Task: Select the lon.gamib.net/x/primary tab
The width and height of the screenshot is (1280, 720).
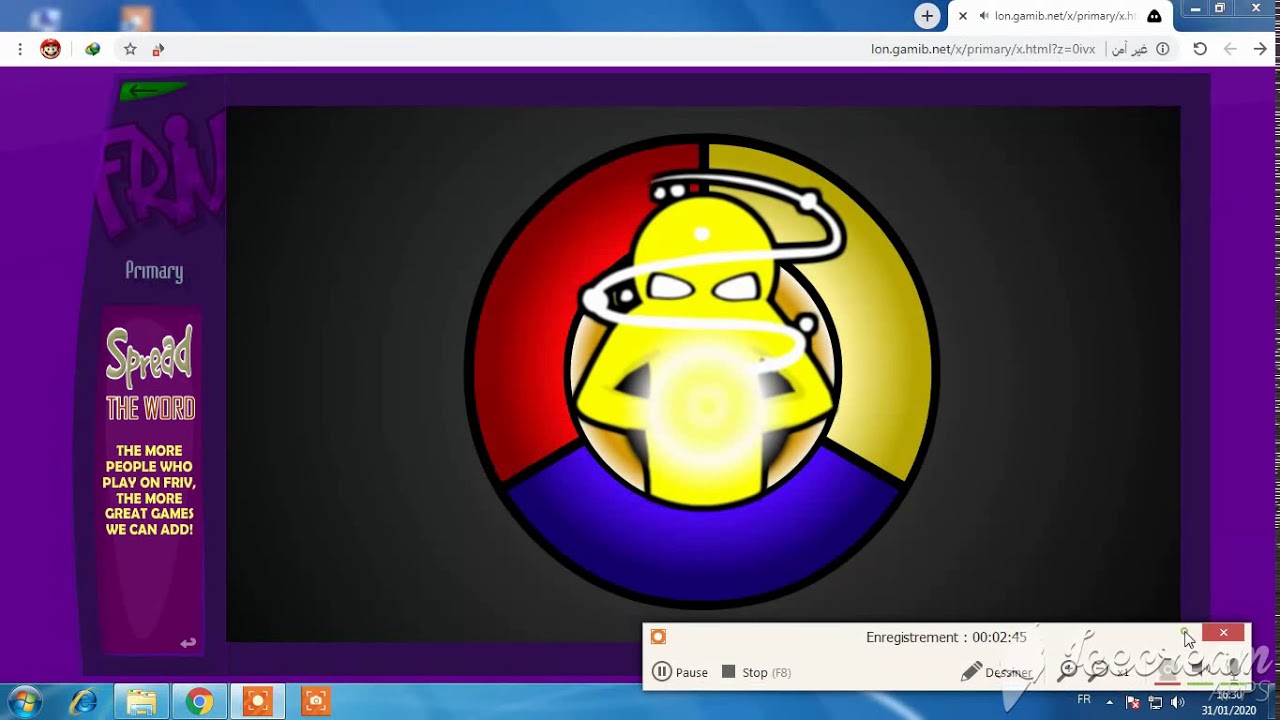Action: click(x=1063, y=16)
